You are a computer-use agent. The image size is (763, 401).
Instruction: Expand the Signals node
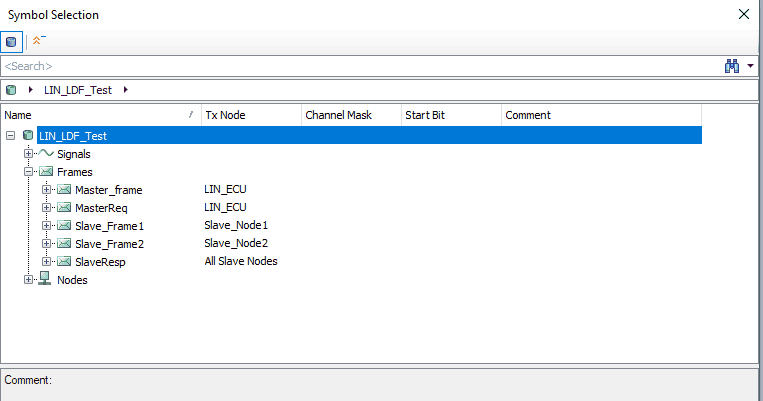pyautogui.click(x=28, y=153)
